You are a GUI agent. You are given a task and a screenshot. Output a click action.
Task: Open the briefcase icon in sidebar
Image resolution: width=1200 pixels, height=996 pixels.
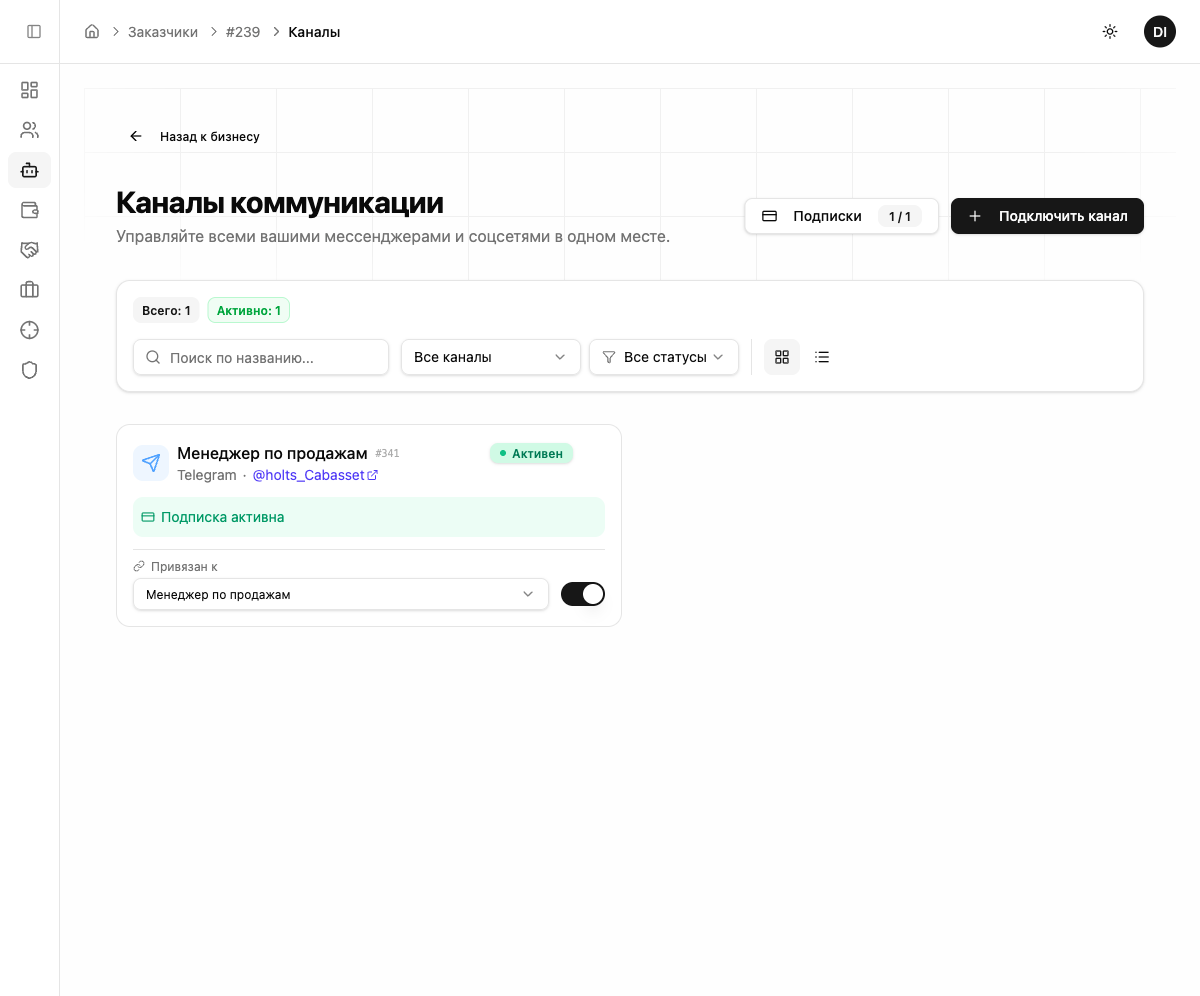point(30,290)
